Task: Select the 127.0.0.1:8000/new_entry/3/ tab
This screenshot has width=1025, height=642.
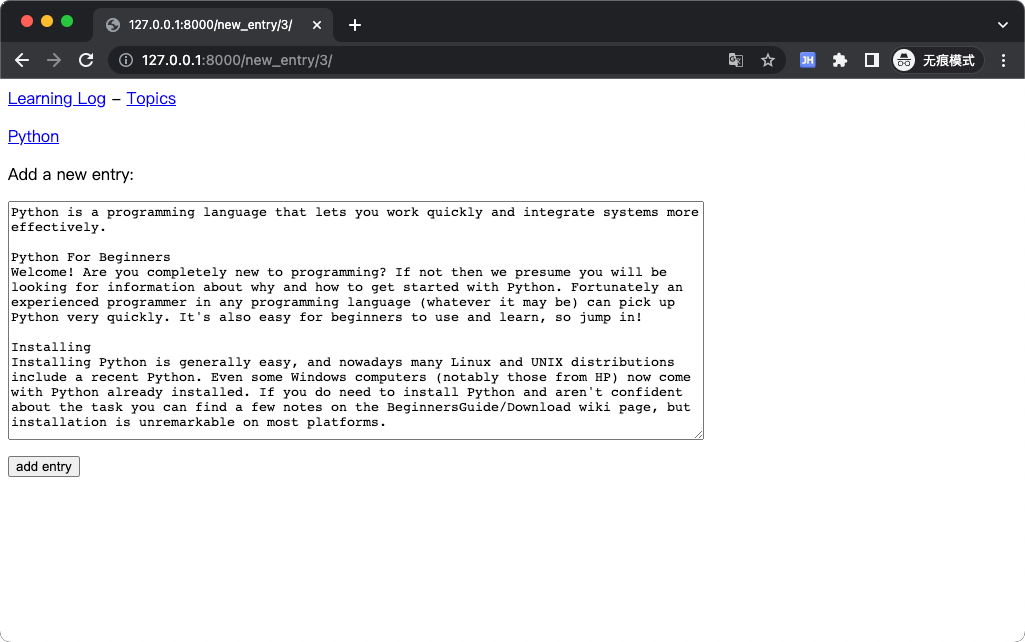Action: pos(213,25)
